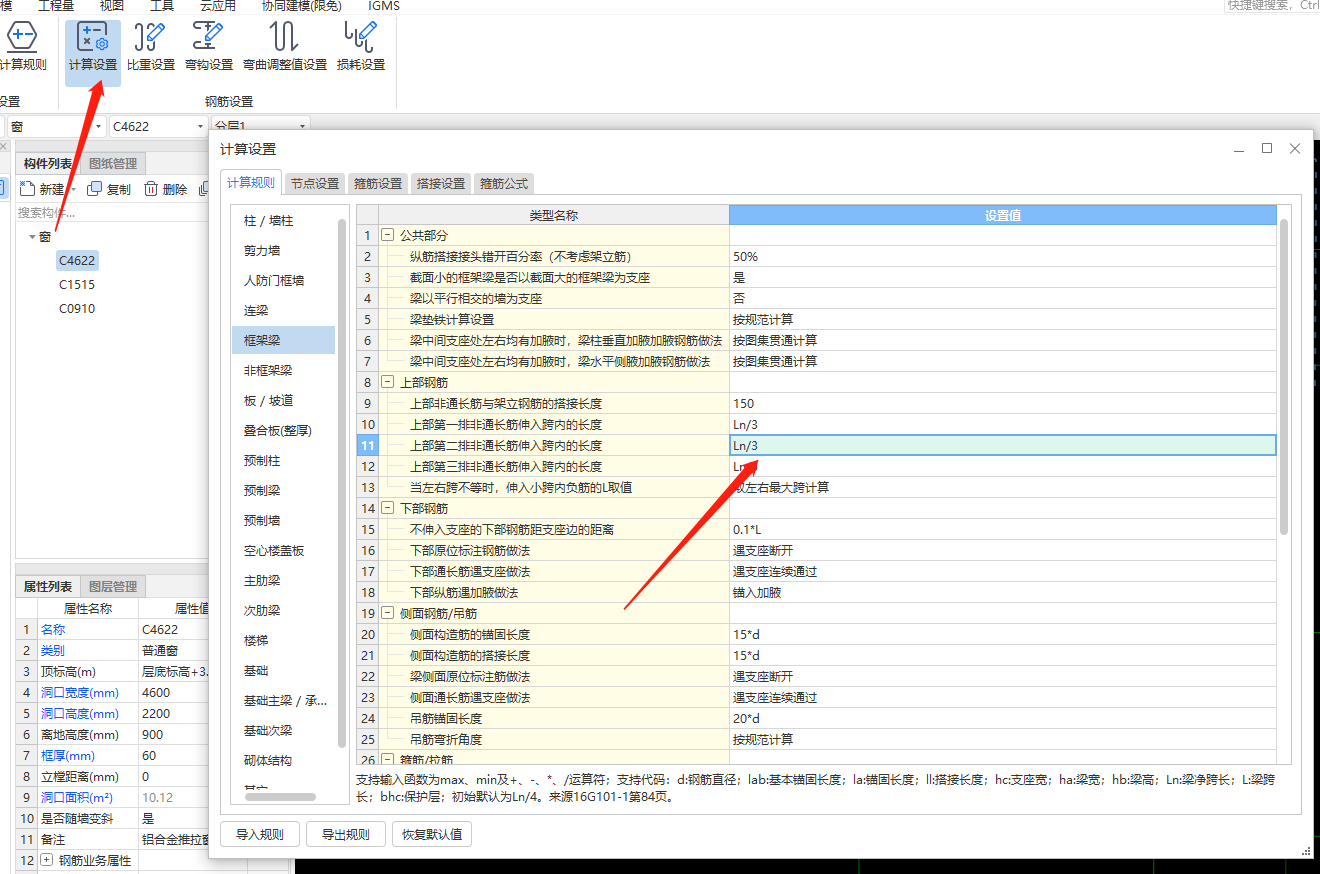
Task: Click the 50% value in row 2
Action: (1003, 256)
